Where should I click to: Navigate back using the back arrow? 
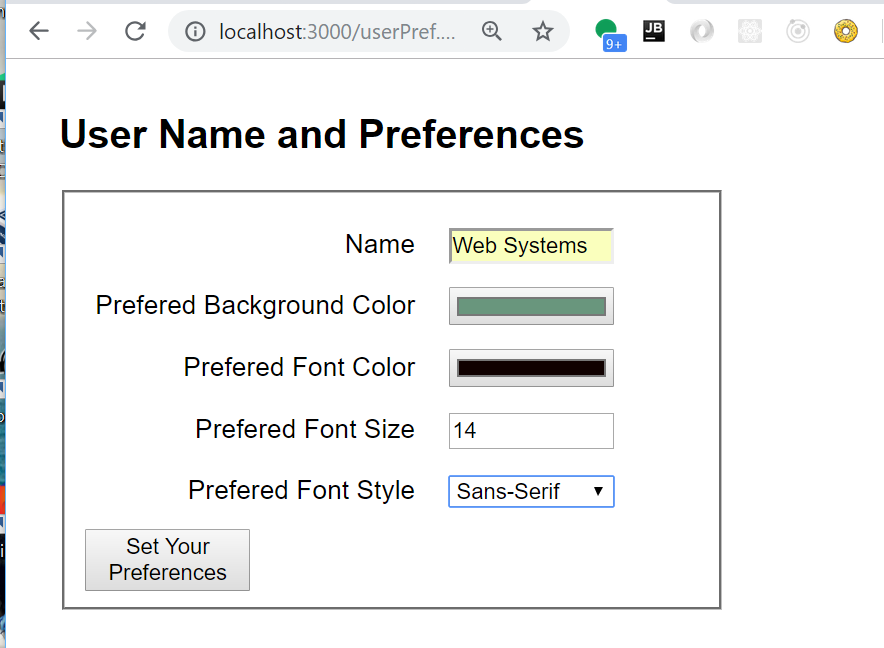pyautogui.click(x=38, y=31)
